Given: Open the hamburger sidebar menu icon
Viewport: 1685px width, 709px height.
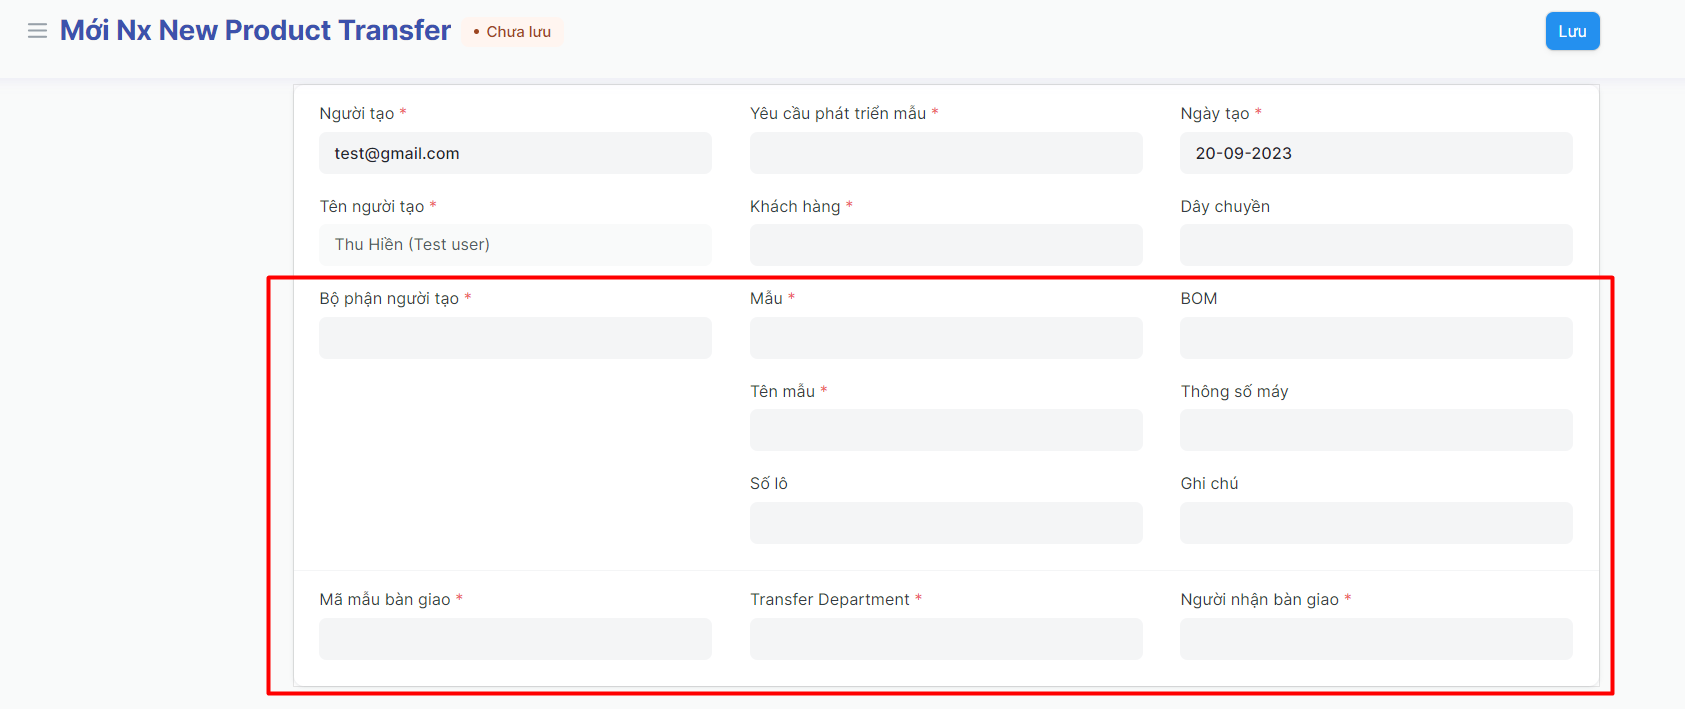Looking at the screenshot, I should 37,31.
